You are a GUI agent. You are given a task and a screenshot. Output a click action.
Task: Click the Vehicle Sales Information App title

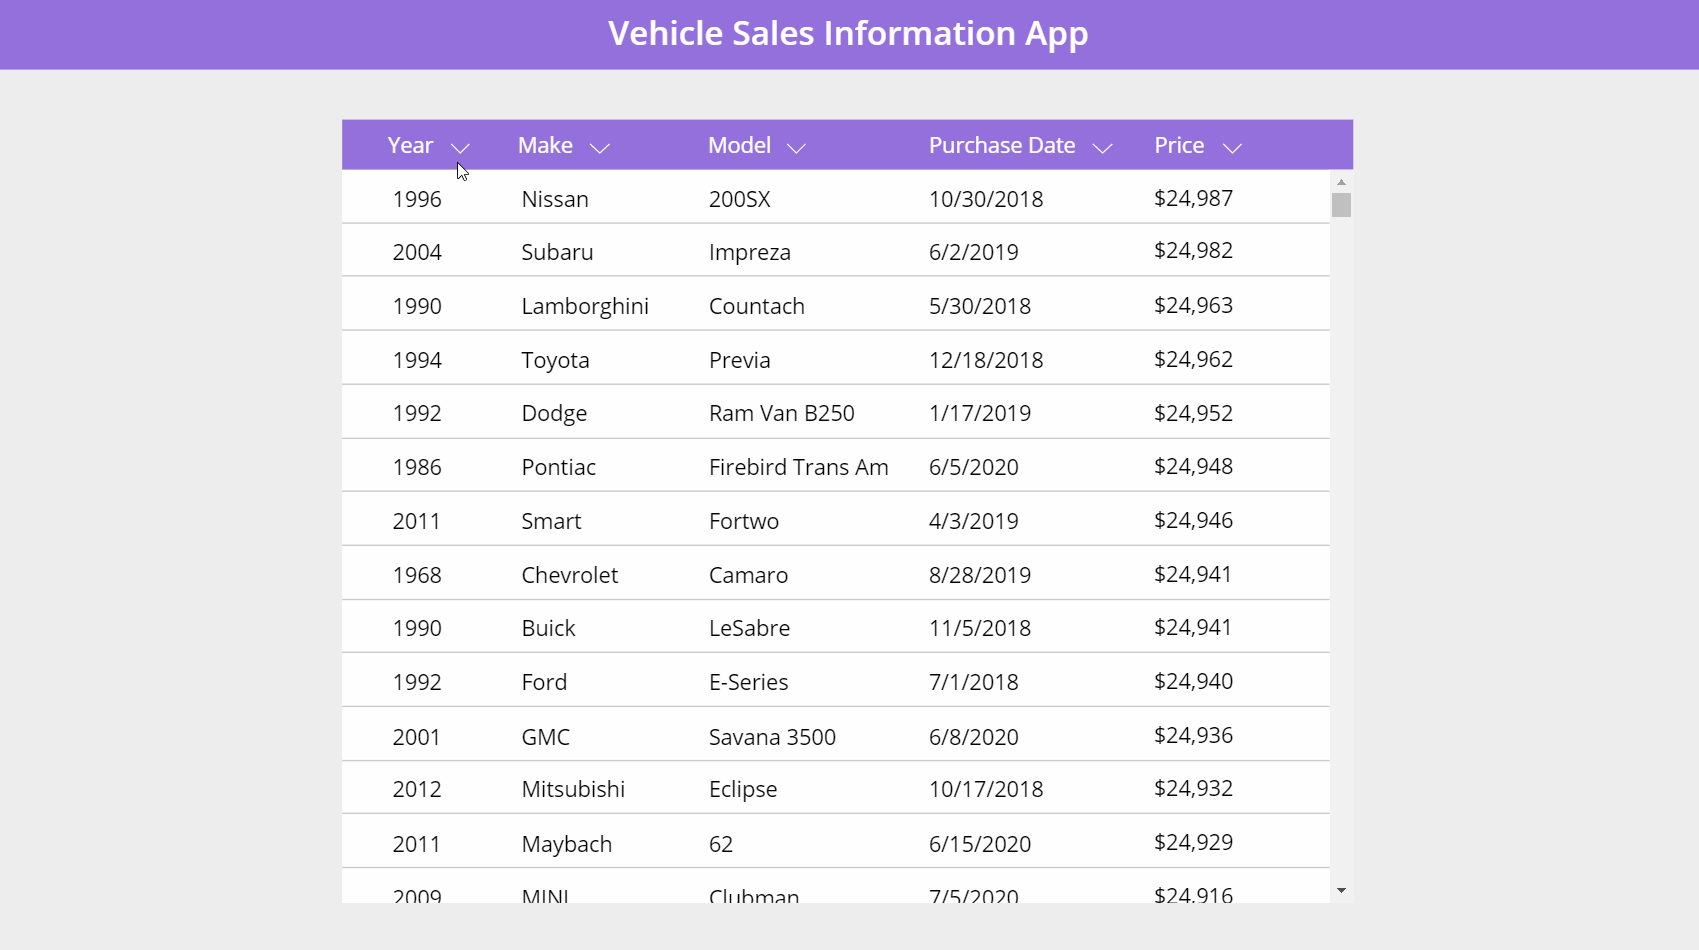pyautogui.click(x=848, y=34)
